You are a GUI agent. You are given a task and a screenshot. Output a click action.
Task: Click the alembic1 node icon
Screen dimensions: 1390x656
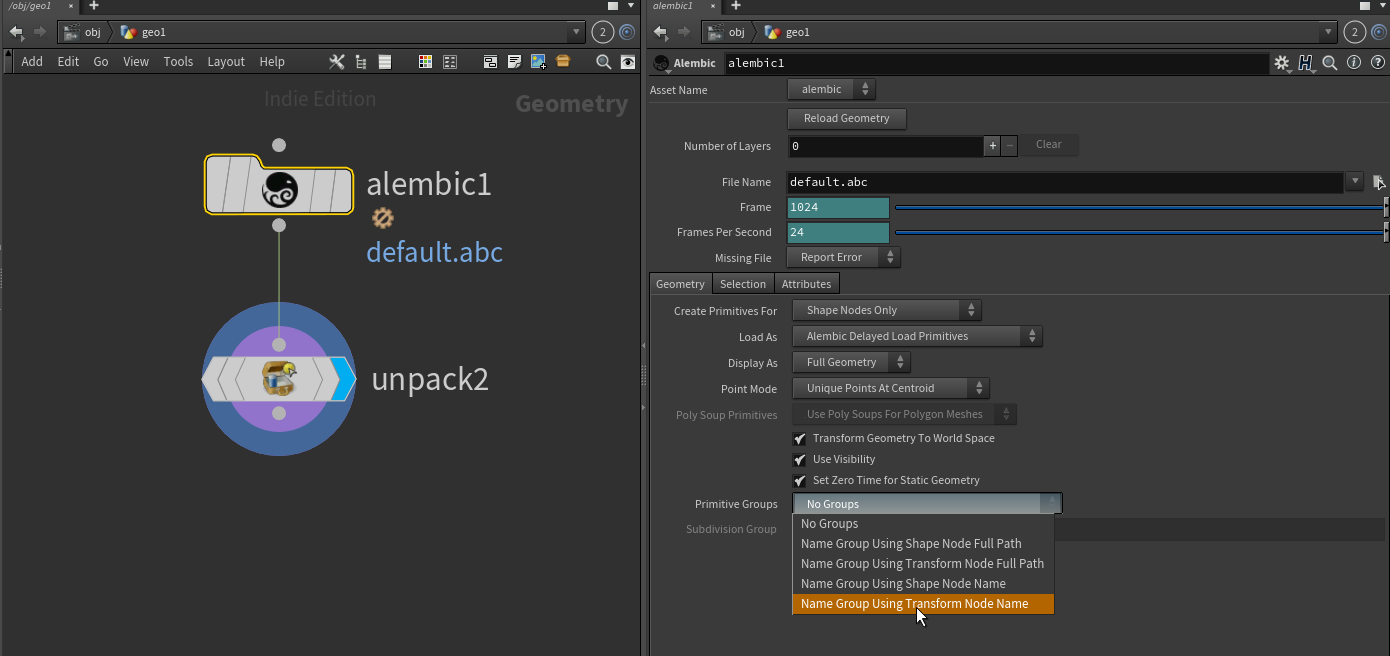coord(279,190)
